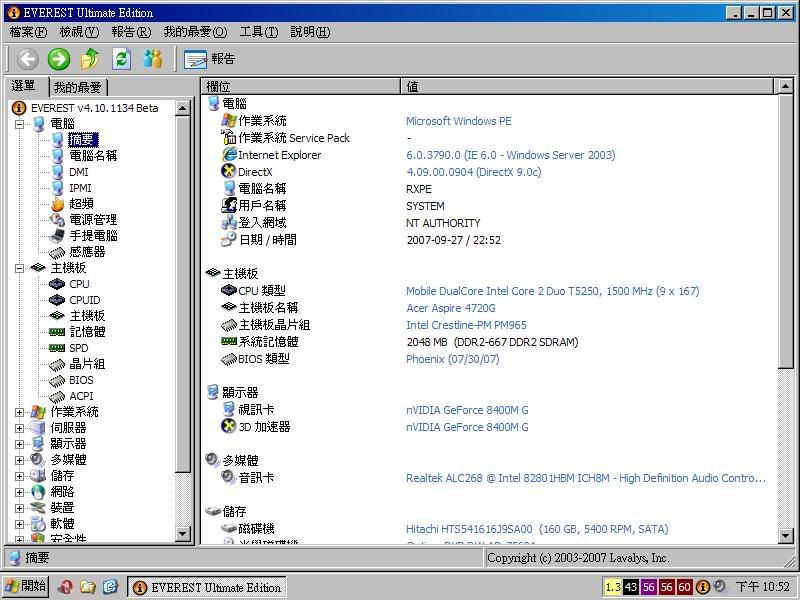
Task: Open the 工具(T) menu
Action: point(259,32)
